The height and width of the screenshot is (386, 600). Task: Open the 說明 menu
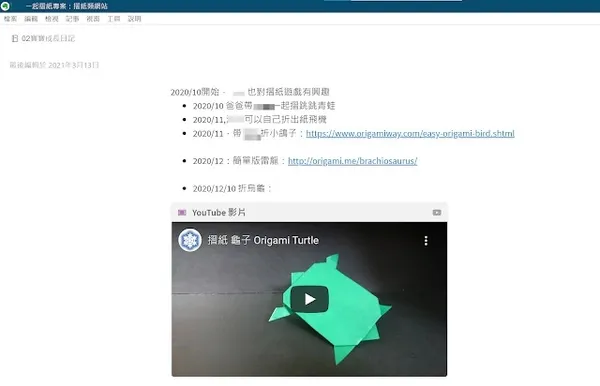[134, 19]
